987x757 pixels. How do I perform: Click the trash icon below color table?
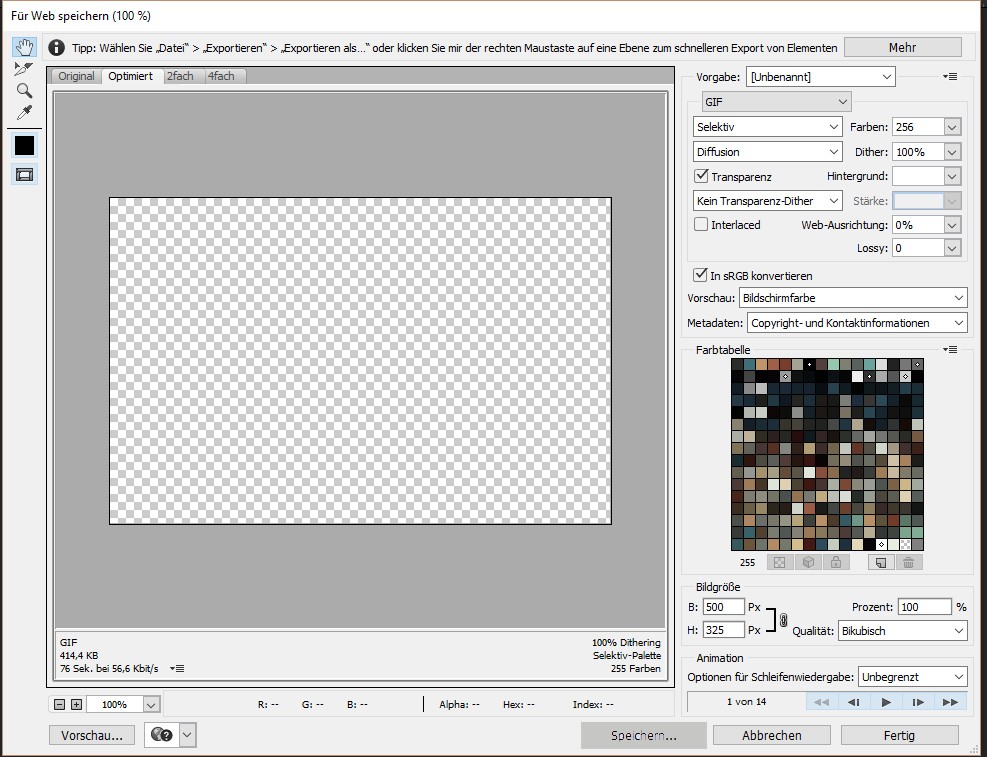pyautogui.click(x=908, y=563)
